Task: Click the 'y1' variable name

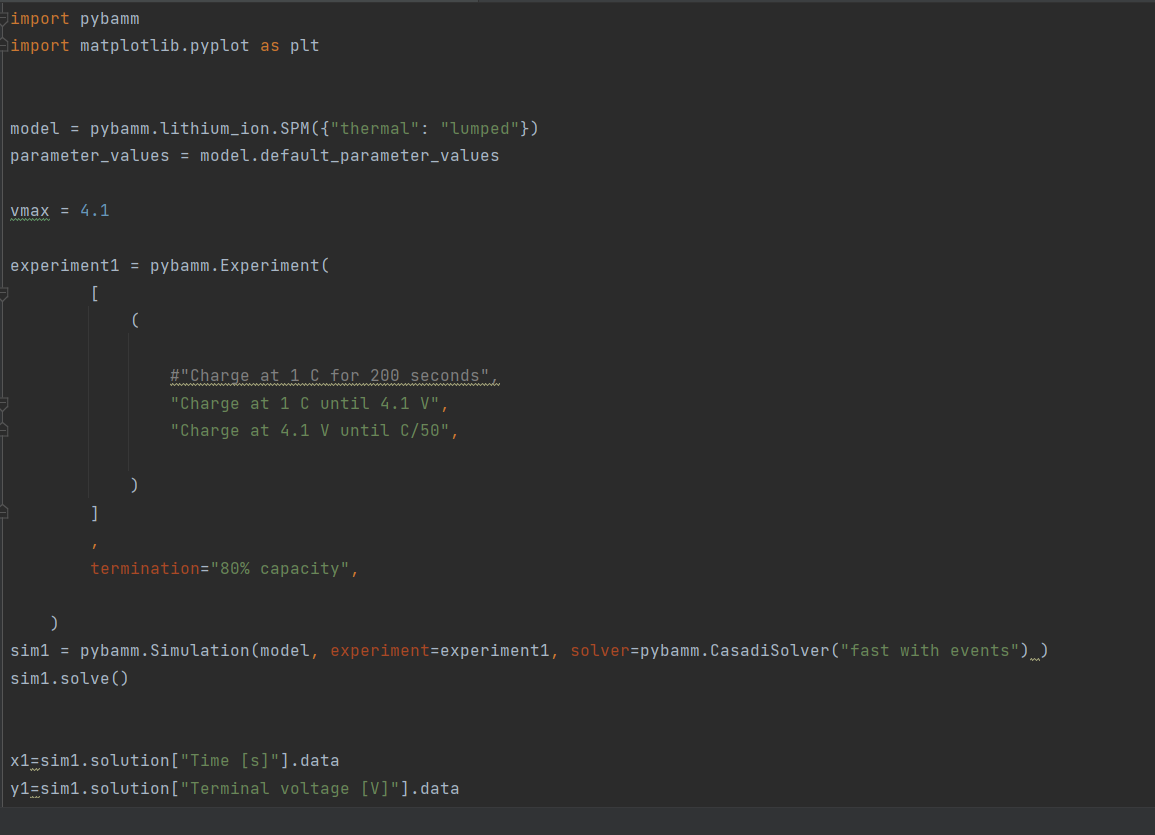Action: [20, 789]
